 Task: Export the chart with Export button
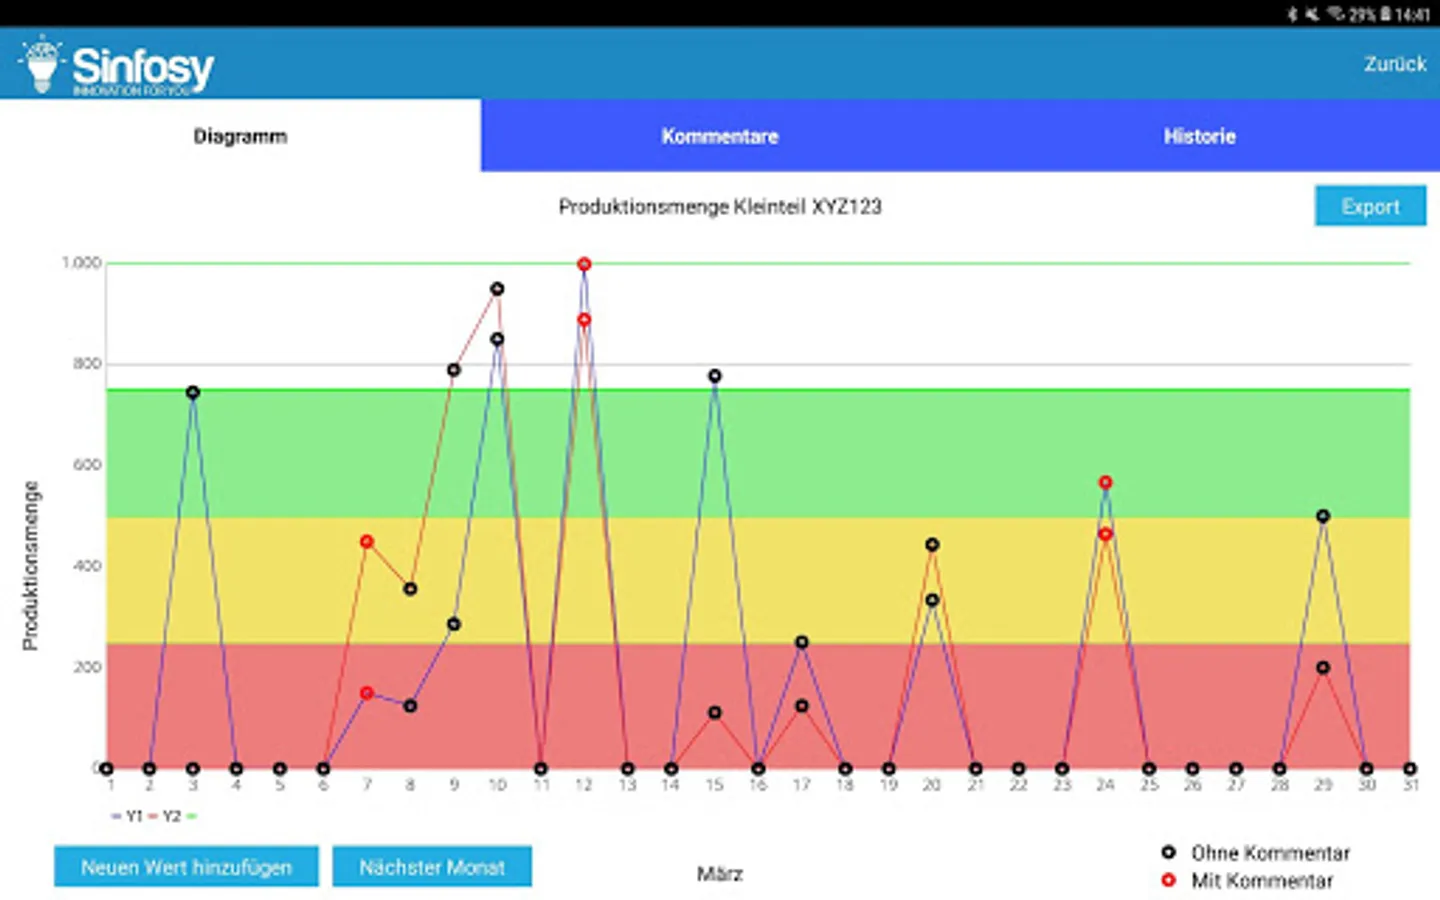pos(1370,206)
